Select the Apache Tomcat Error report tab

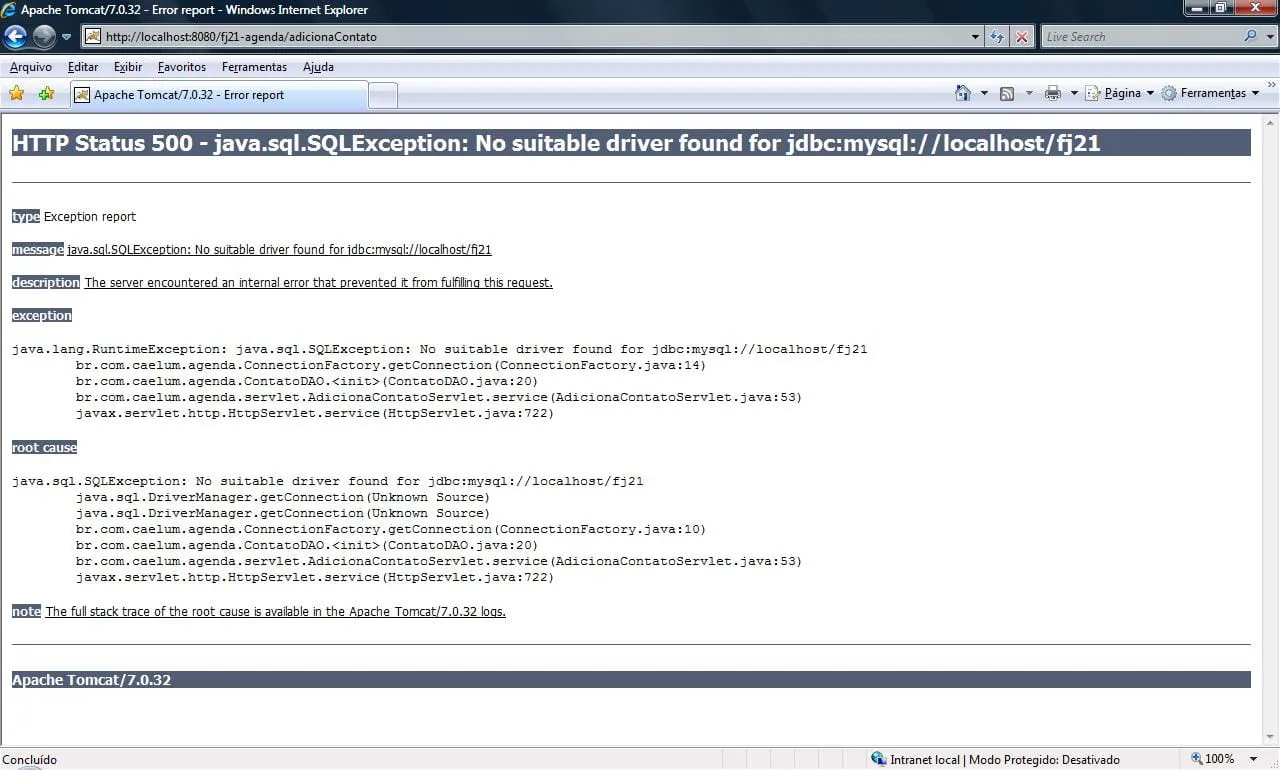pos(188,95)
